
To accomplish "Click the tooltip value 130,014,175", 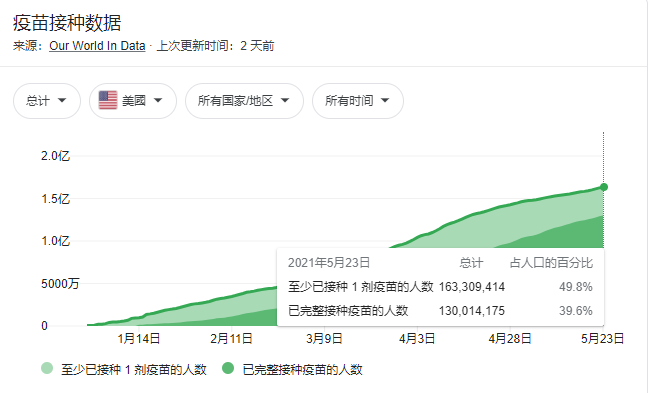I will [472, 311].
